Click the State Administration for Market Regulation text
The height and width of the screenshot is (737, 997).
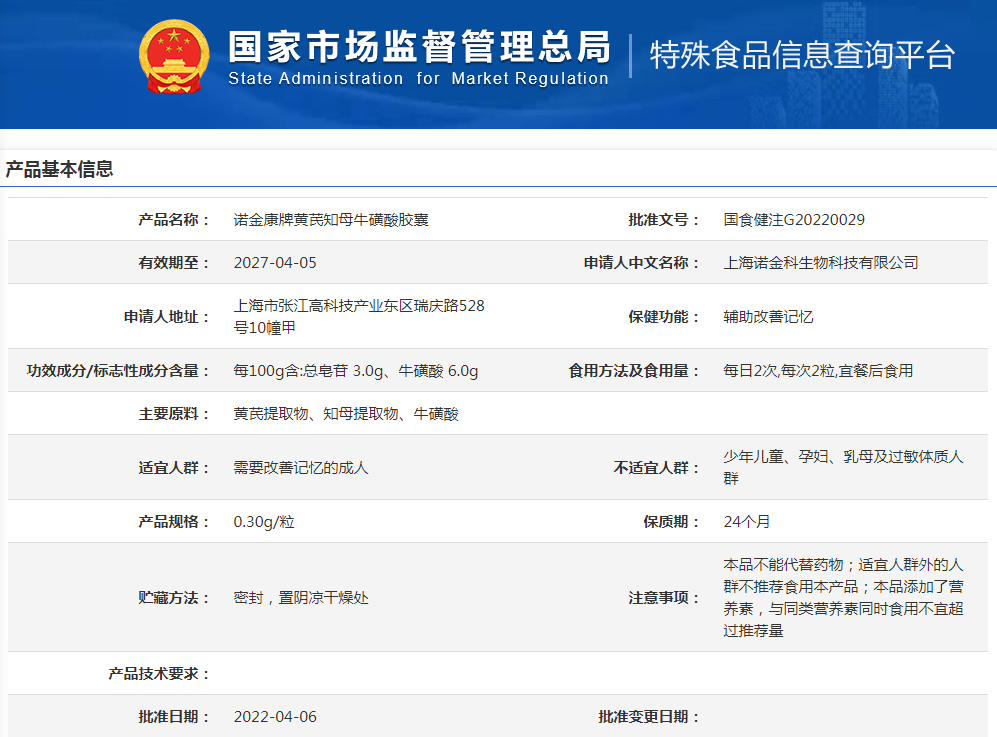tap(418, 78)
